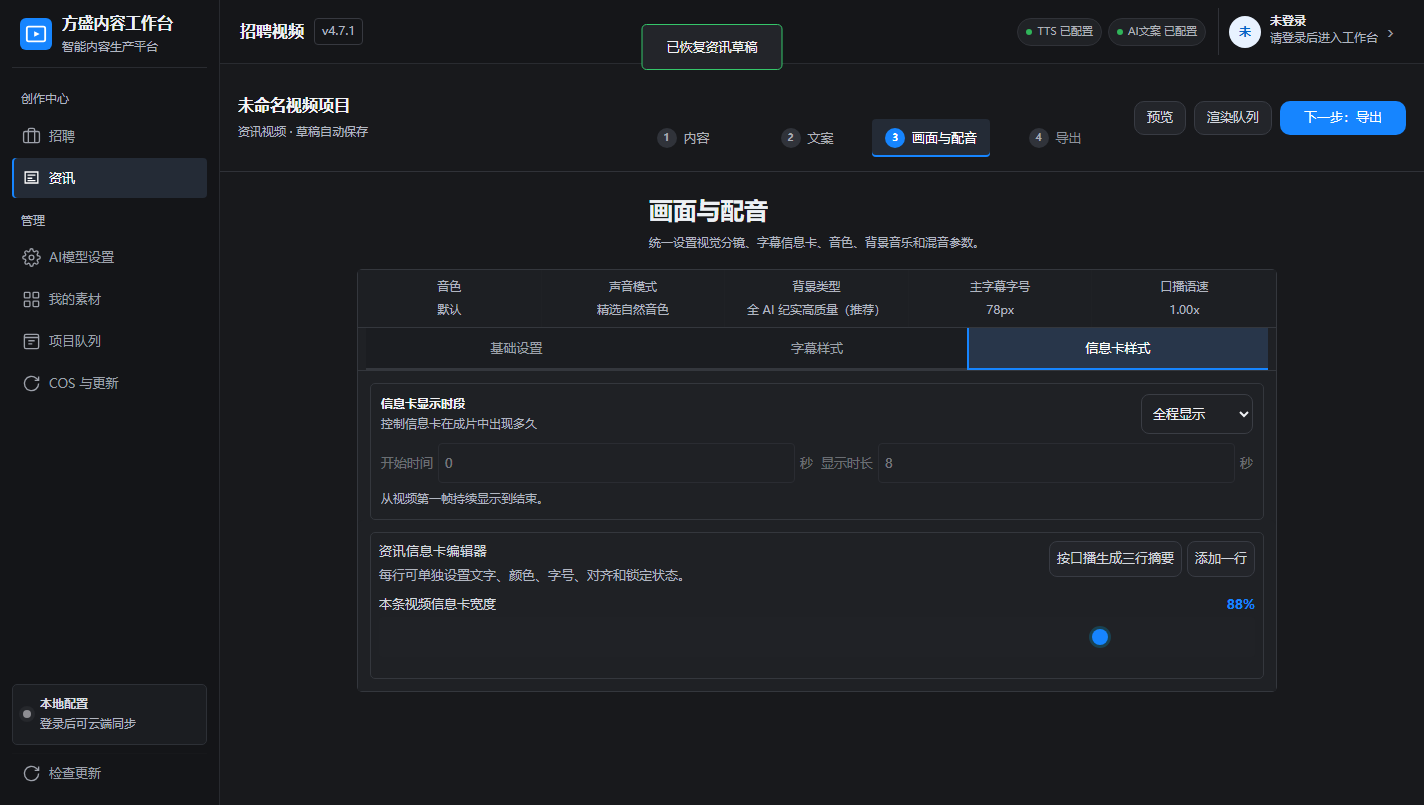Image resolution: width=1424 pixels, height=805 pixels.
Task: Click the 添加一行 button
Action: [1221, 559]
